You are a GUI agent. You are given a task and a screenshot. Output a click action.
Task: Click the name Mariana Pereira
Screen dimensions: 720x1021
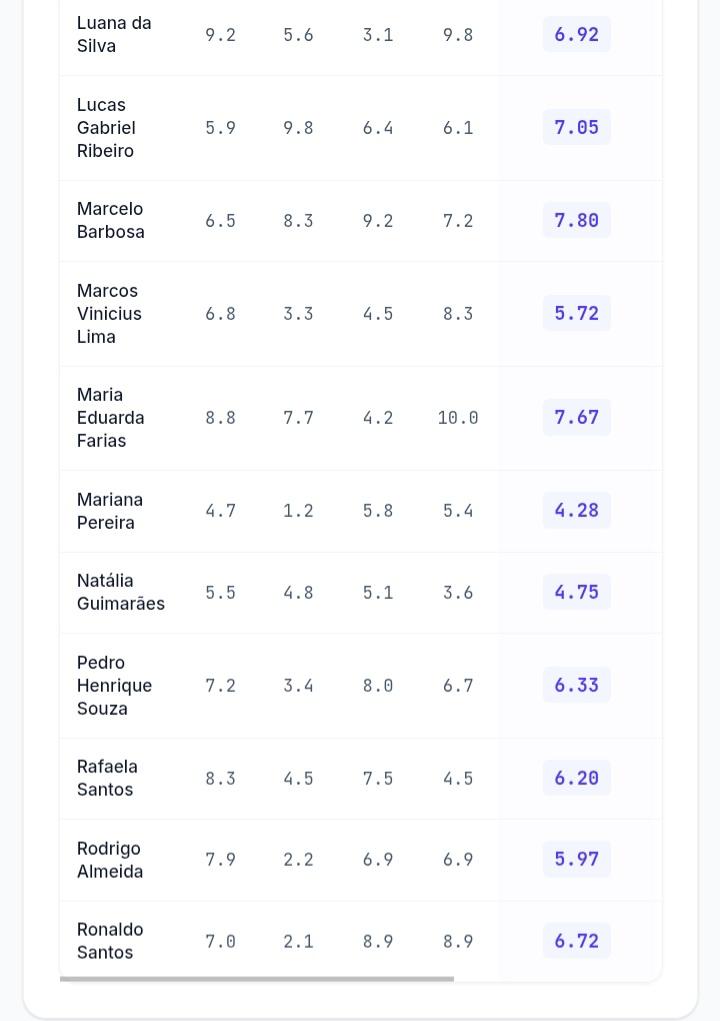coord(109,510)
